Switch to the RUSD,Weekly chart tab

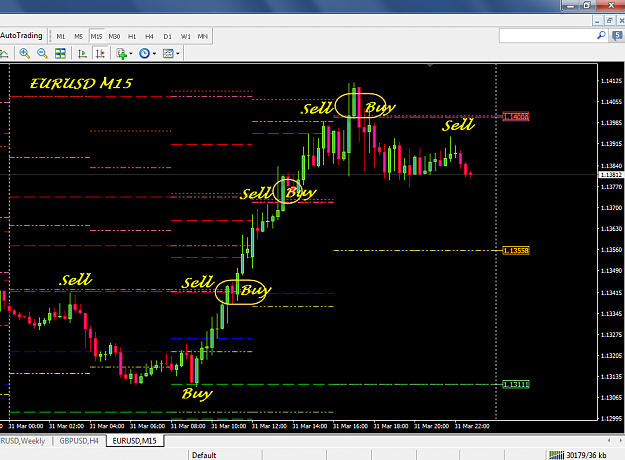23,441
